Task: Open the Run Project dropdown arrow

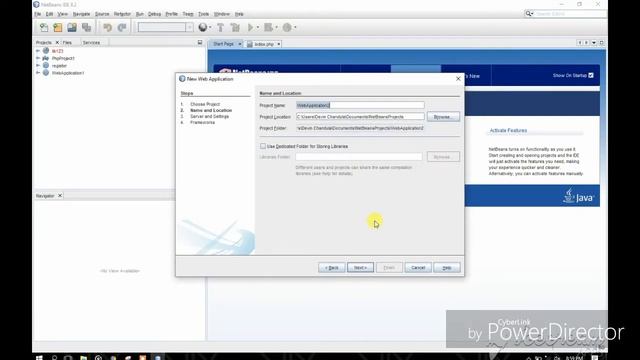Action: (x=258, y=27)
